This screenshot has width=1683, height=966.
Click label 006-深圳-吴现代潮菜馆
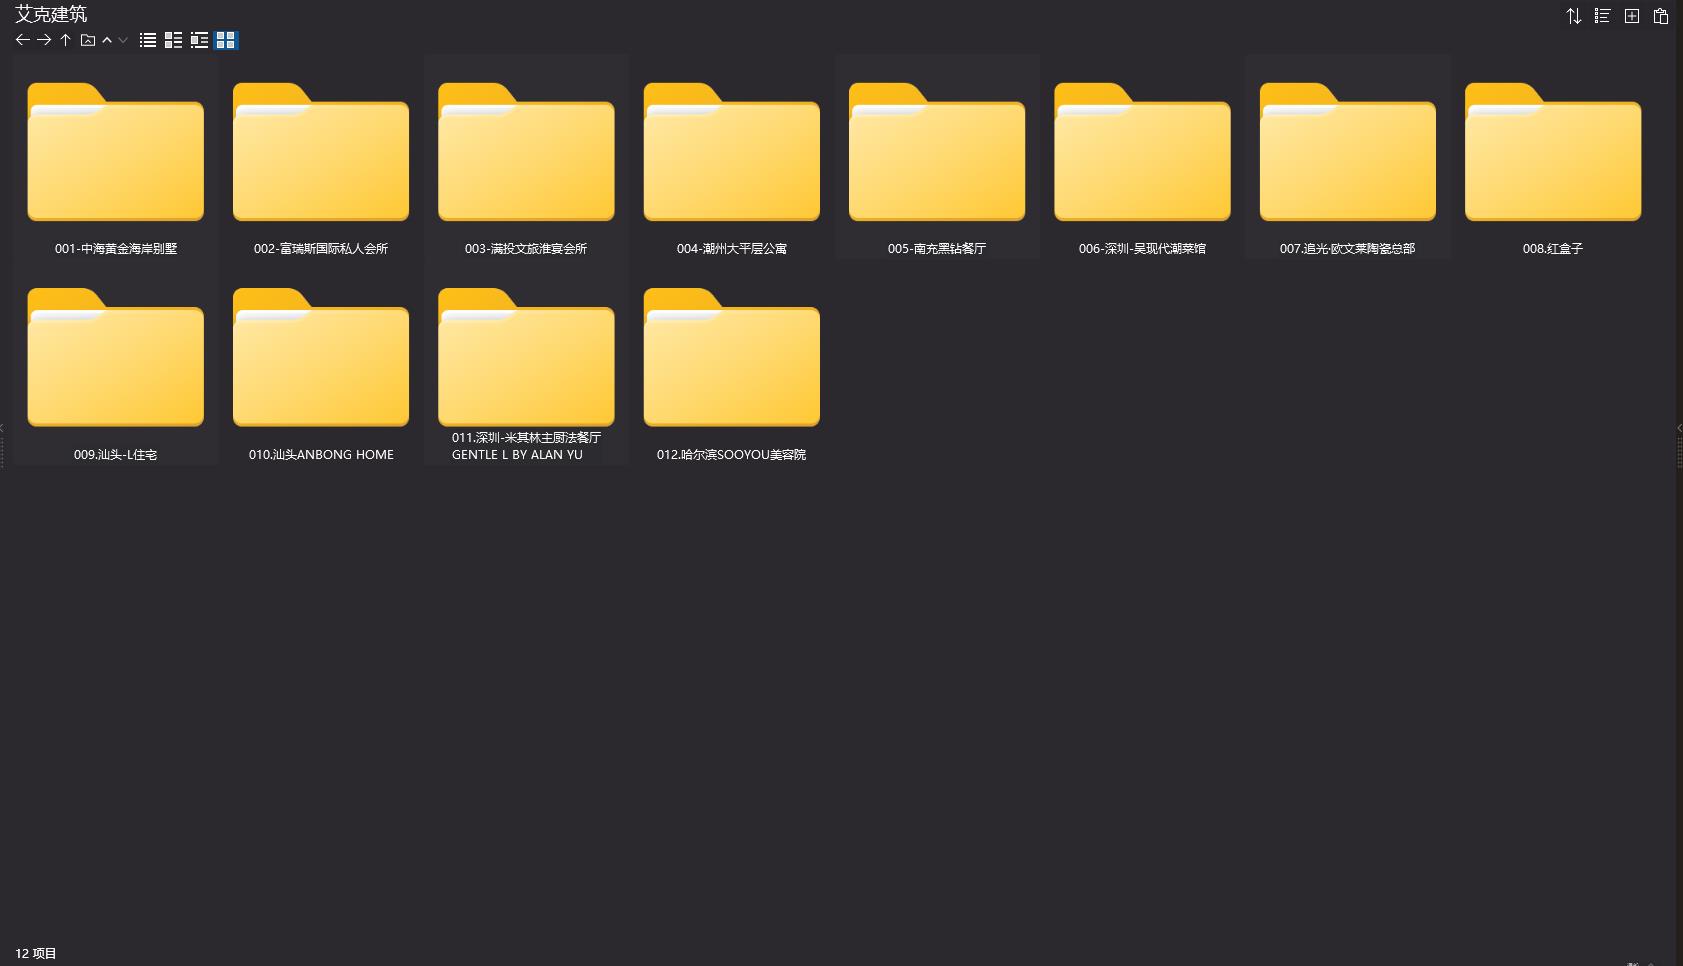[1142, 249]
